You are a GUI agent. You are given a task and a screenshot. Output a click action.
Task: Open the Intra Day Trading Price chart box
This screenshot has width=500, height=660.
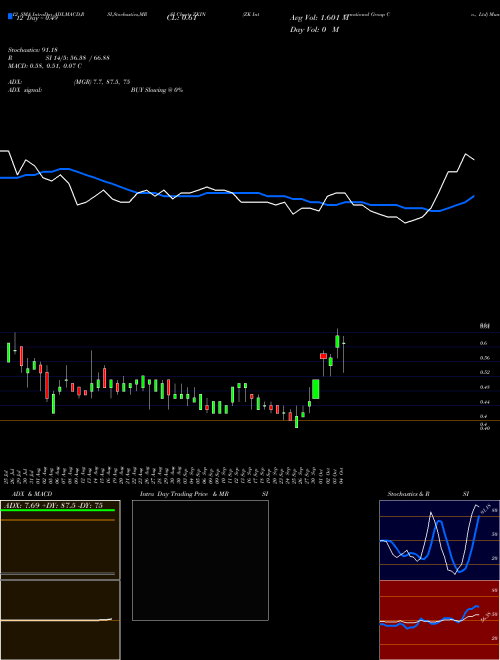pos(200,560)
